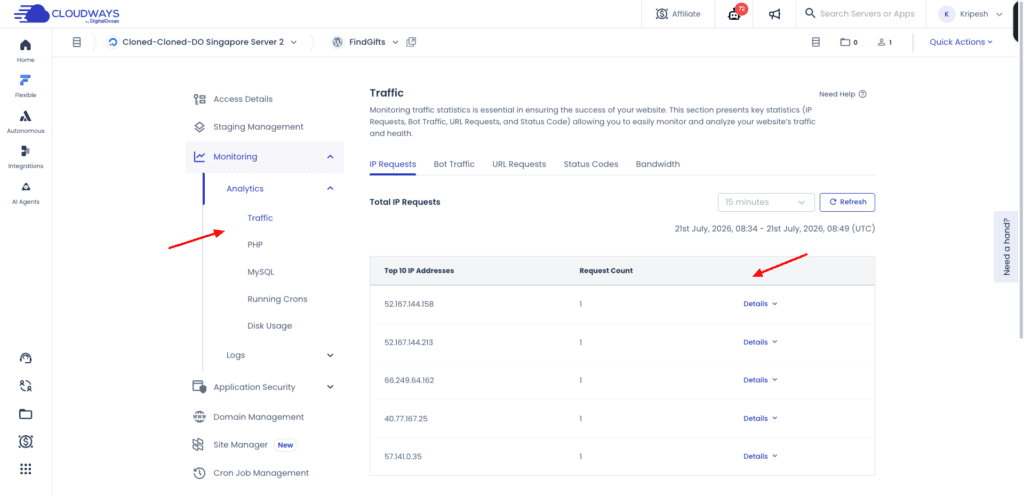Click the Cron Job Management clock icon
Viewport: 1024px width, 495px height.
pyautogui.click(x=200, y=473)
